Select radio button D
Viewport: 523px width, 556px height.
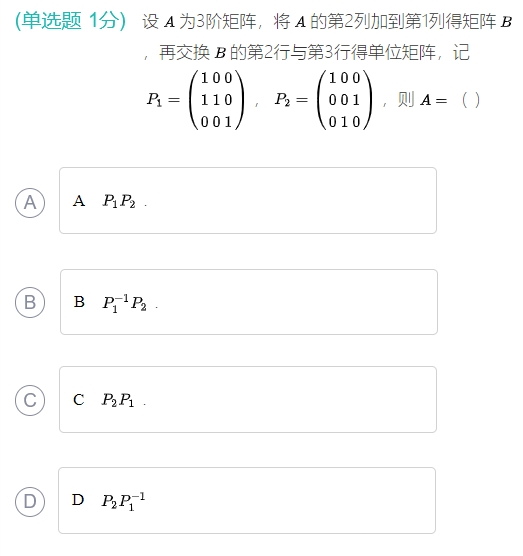(30, 501)
